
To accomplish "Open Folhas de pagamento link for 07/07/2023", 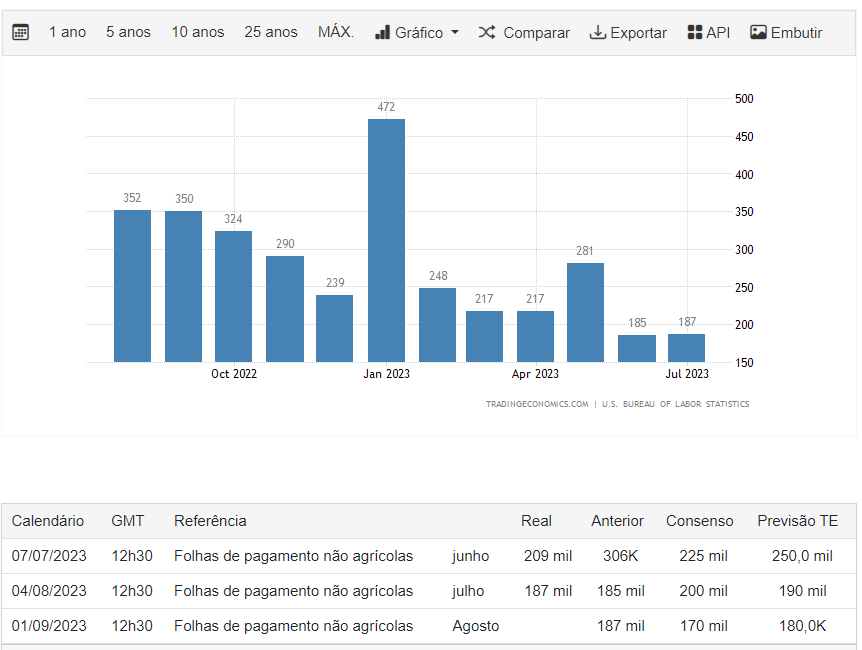I will 293,556.
